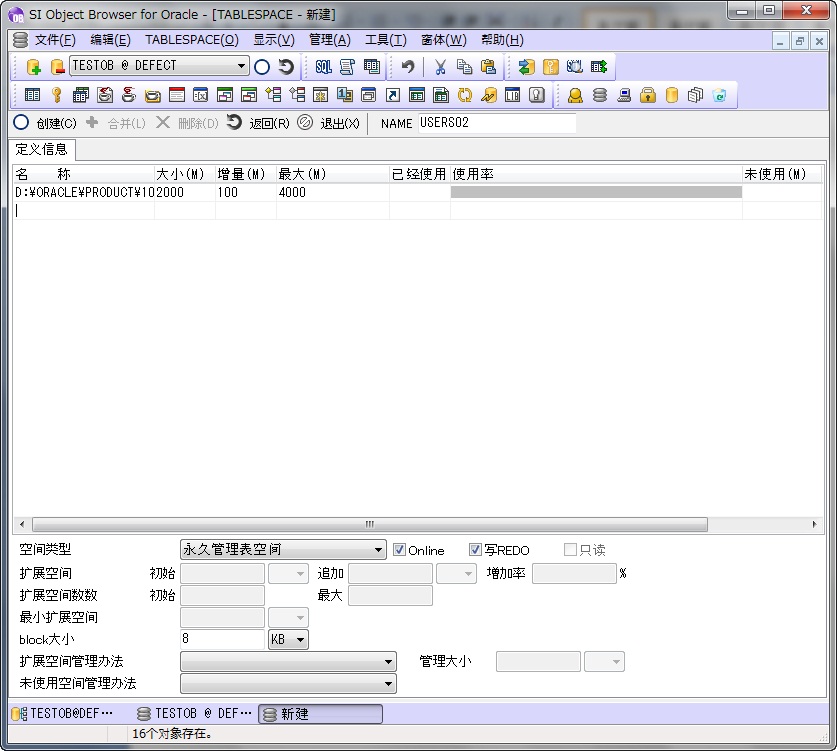The height and width of the screenshot is (751, 837).
Task: Open the 编辑(E) menu
Action: [110, 40]
